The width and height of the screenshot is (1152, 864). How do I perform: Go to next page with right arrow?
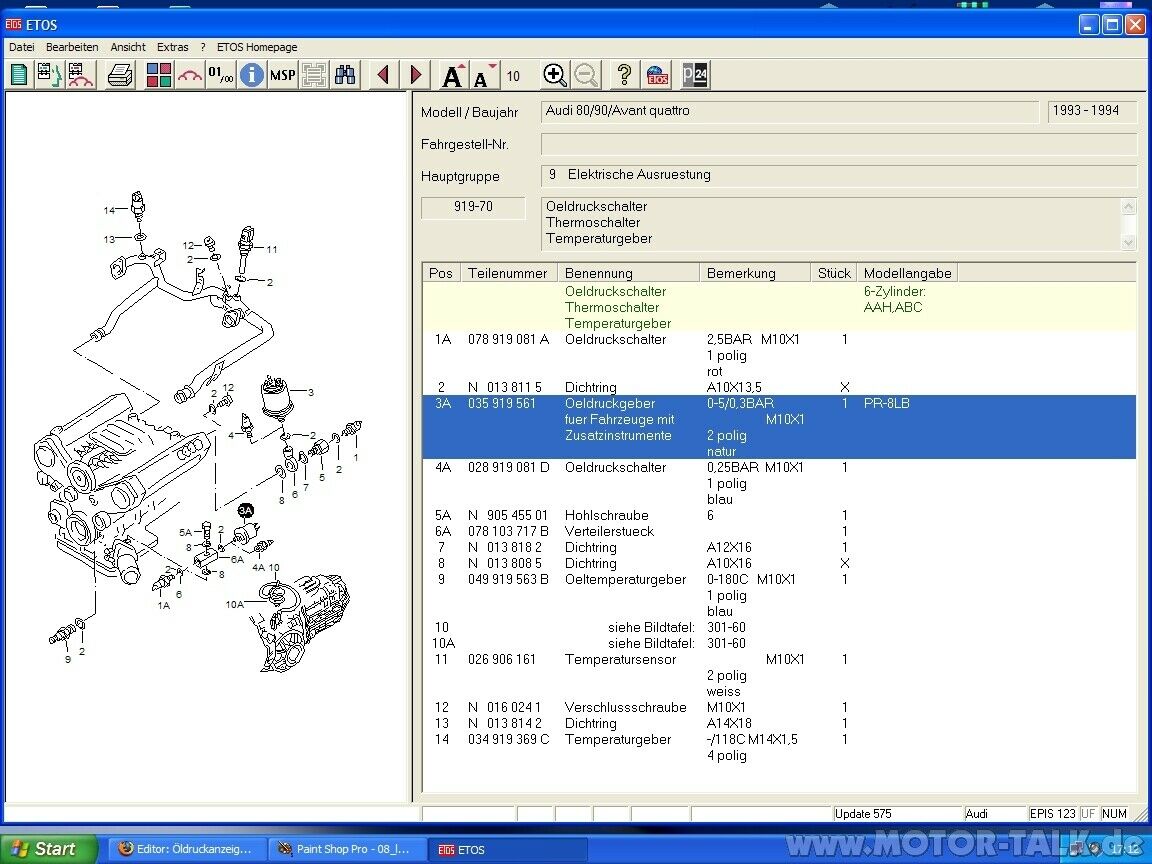(x=416, y=75)
